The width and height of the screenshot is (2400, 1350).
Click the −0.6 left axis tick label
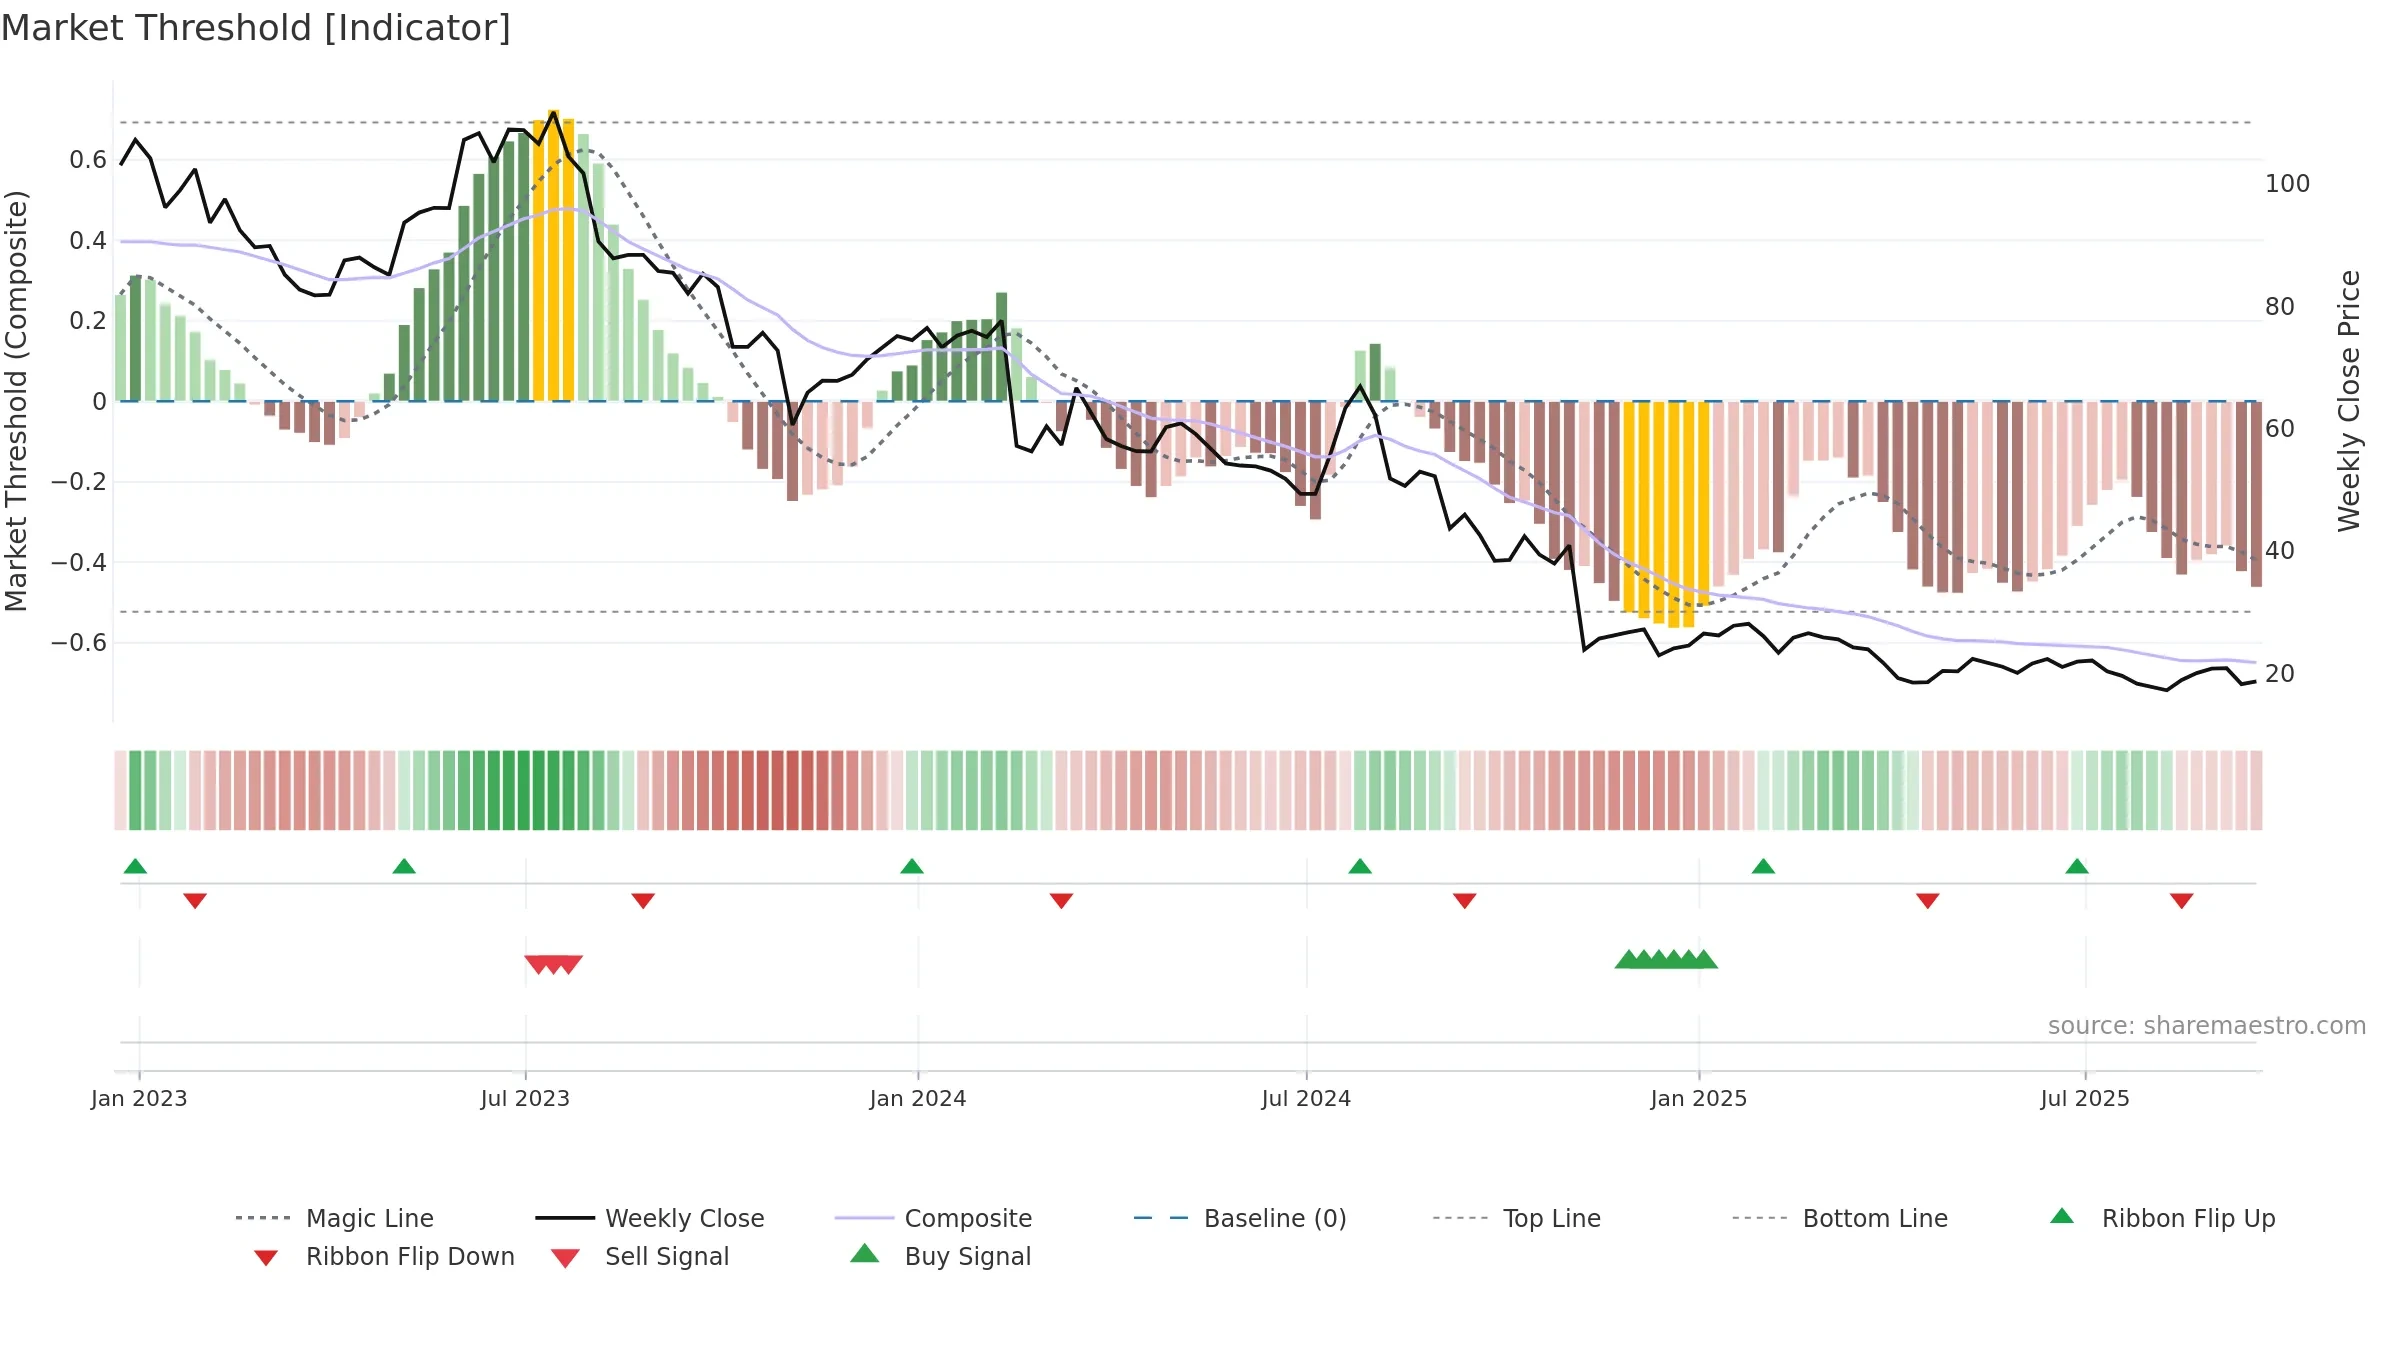click(x=79, y=642)
